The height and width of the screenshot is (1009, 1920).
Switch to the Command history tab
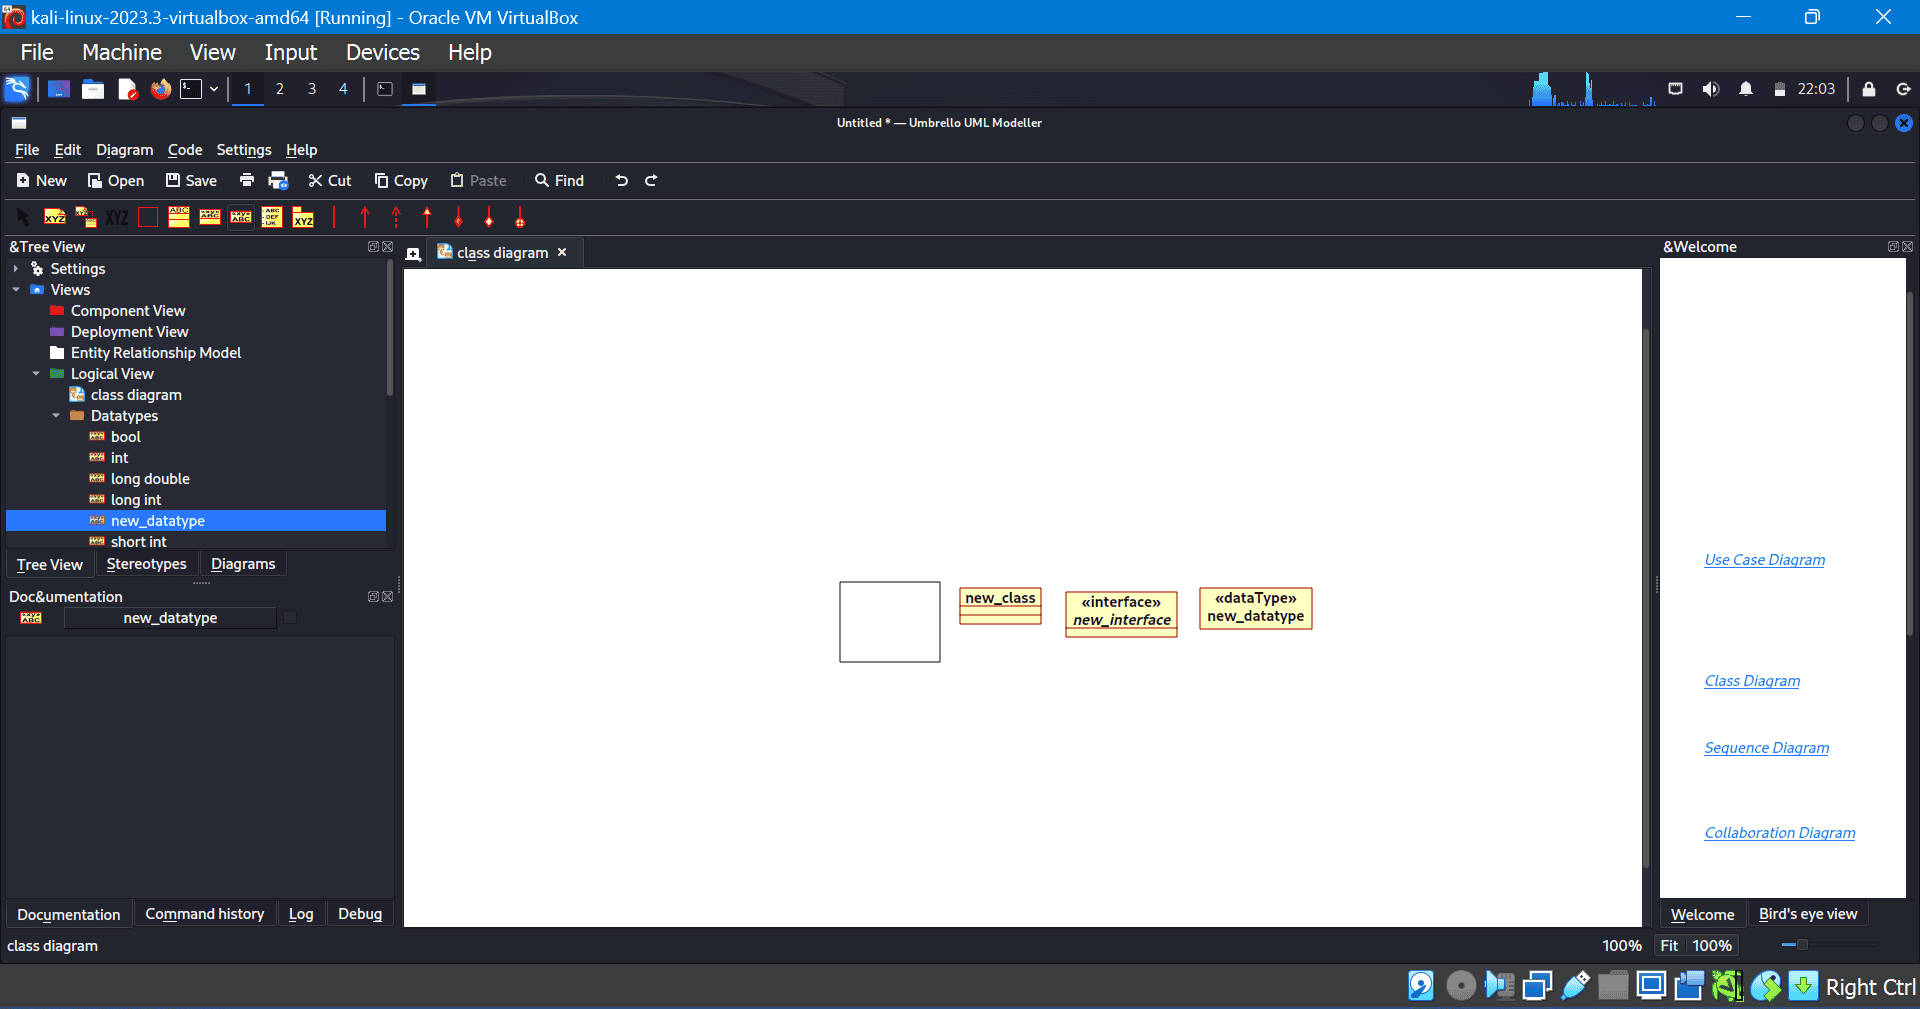tap(204, 913)
